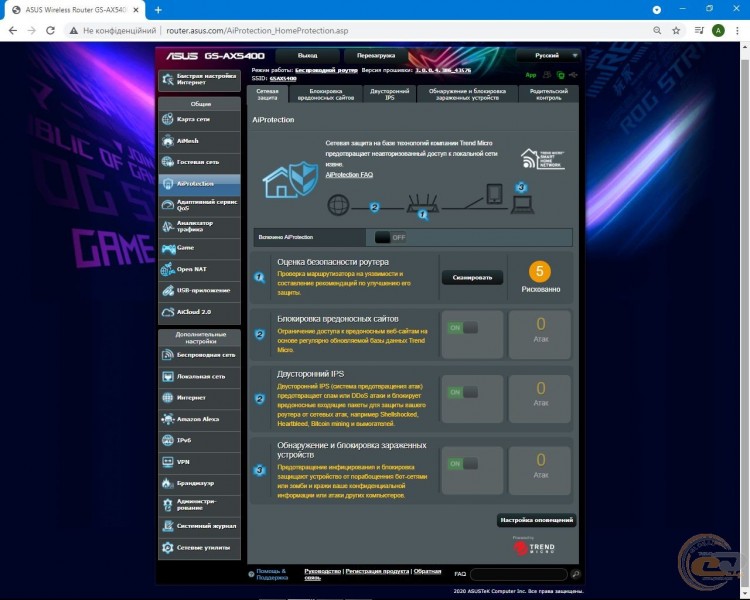
Task: Open Guest Network (Гостевая сеть) icon
Action: [x=167, y=162]
